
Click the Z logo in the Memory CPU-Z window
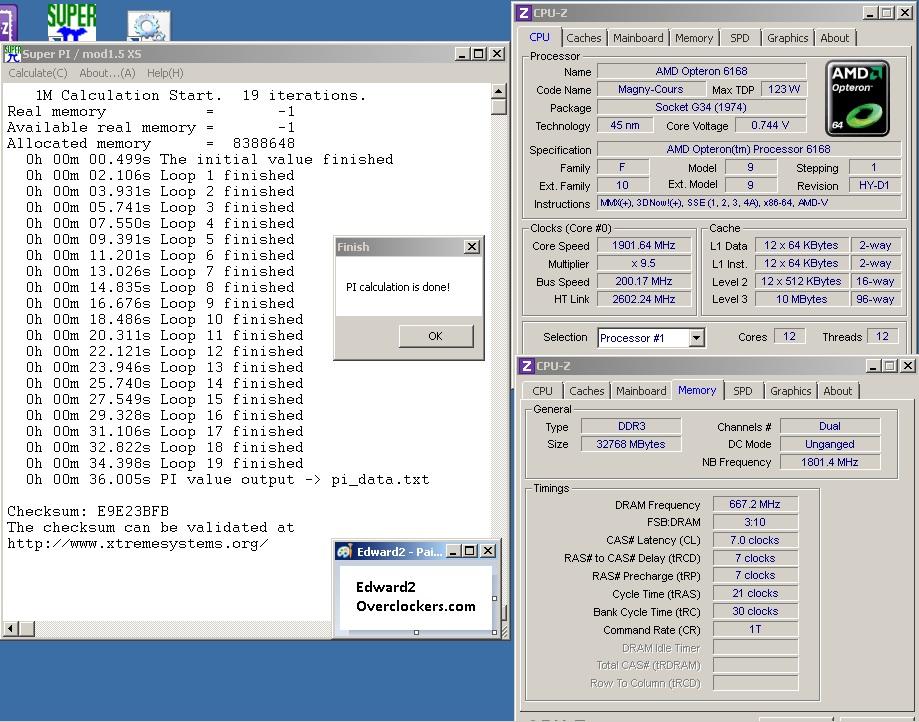coord(526,366)
